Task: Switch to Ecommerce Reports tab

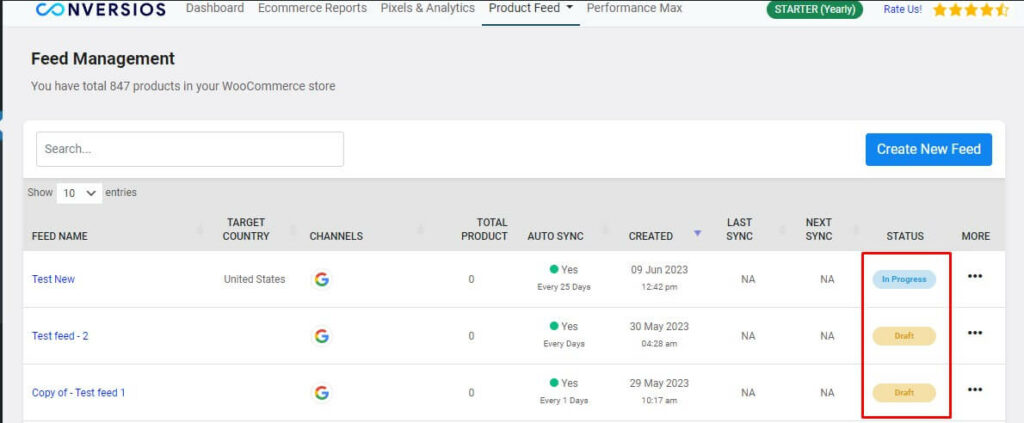Action: coord(312,8)
